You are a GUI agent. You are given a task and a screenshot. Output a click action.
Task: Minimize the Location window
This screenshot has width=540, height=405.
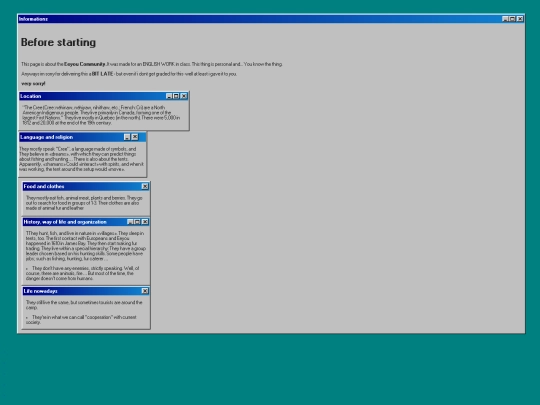[169, 96]
